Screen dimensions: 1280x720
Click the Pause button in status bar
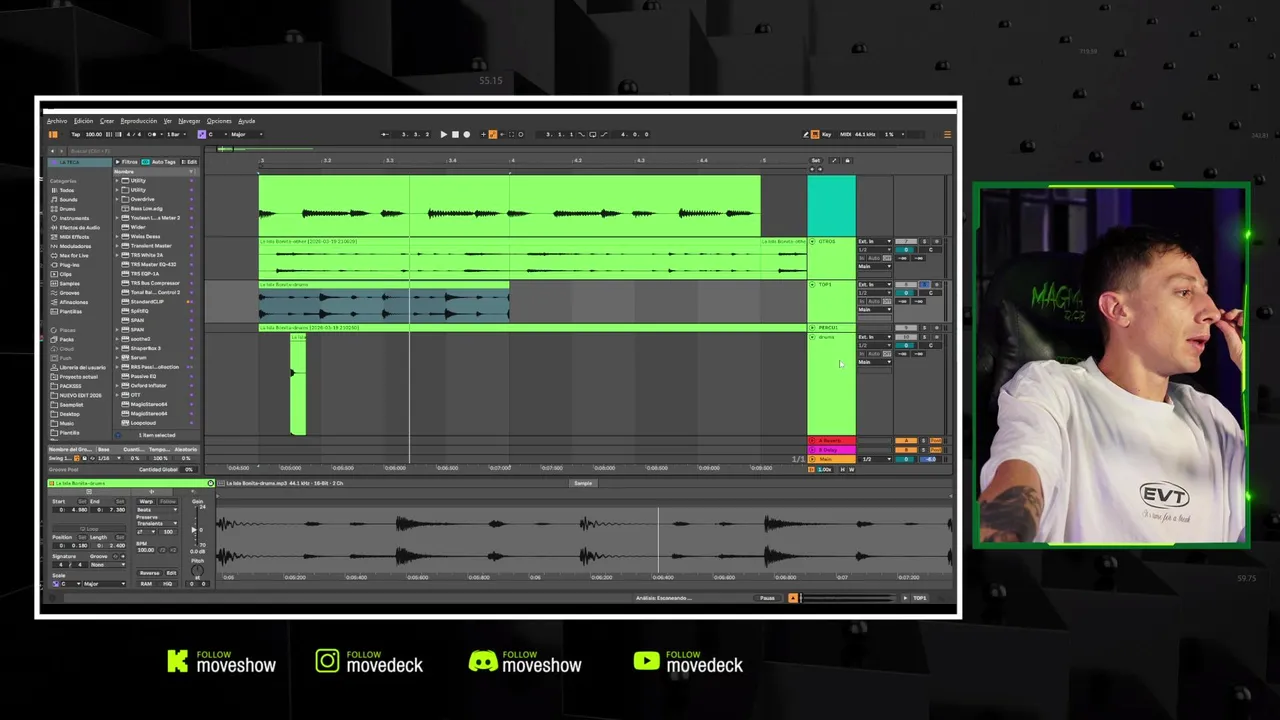click(x=767, y=598)
